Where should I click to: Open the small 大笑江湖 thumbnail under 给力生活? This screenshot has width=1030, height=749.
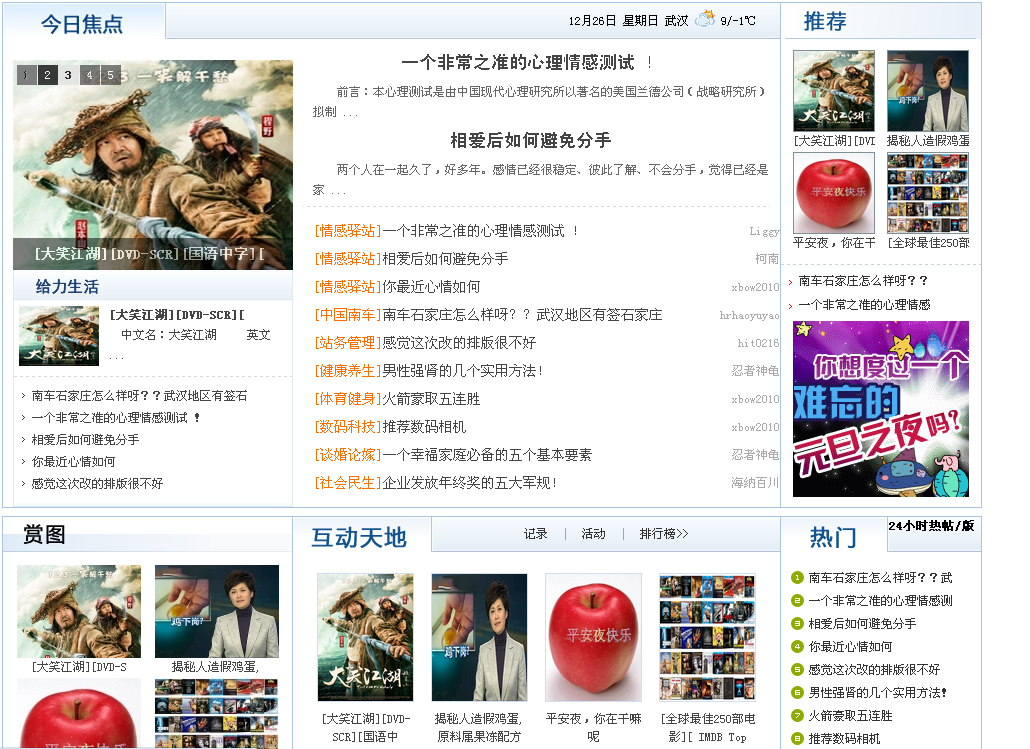coord(59,336)
